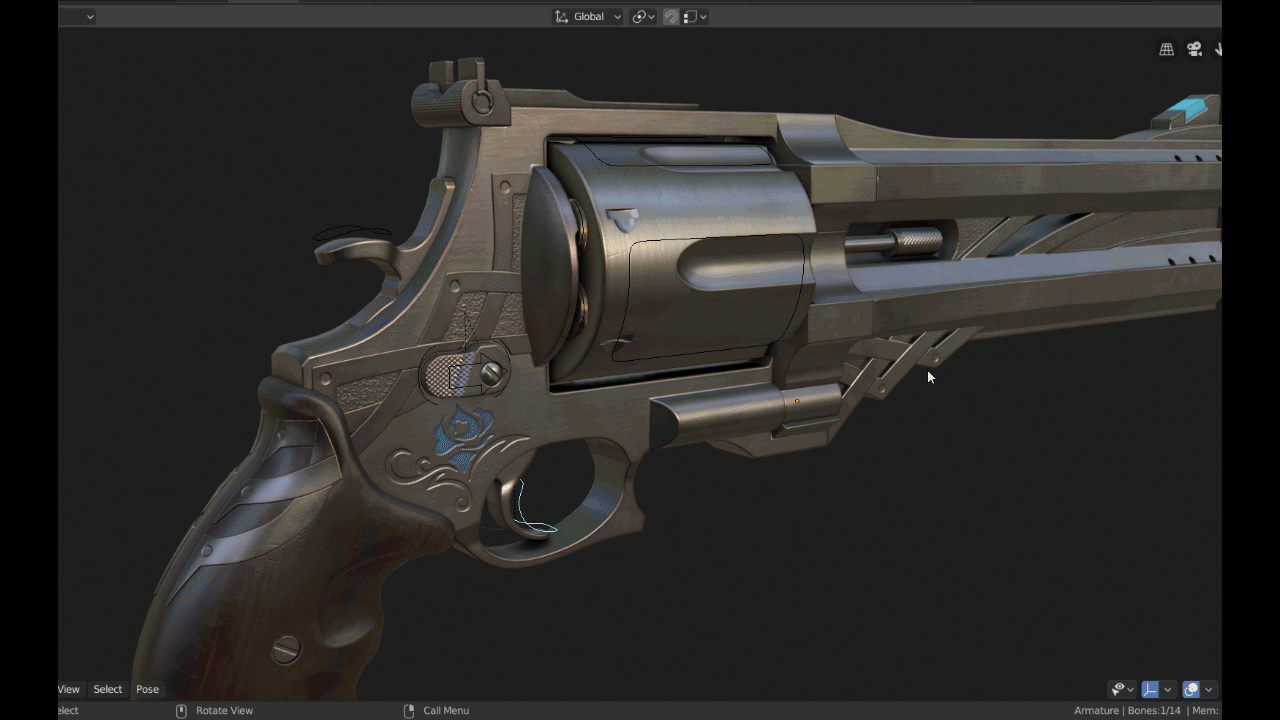Select the hammer bone outline on the revolver

(x=351, y=234)
